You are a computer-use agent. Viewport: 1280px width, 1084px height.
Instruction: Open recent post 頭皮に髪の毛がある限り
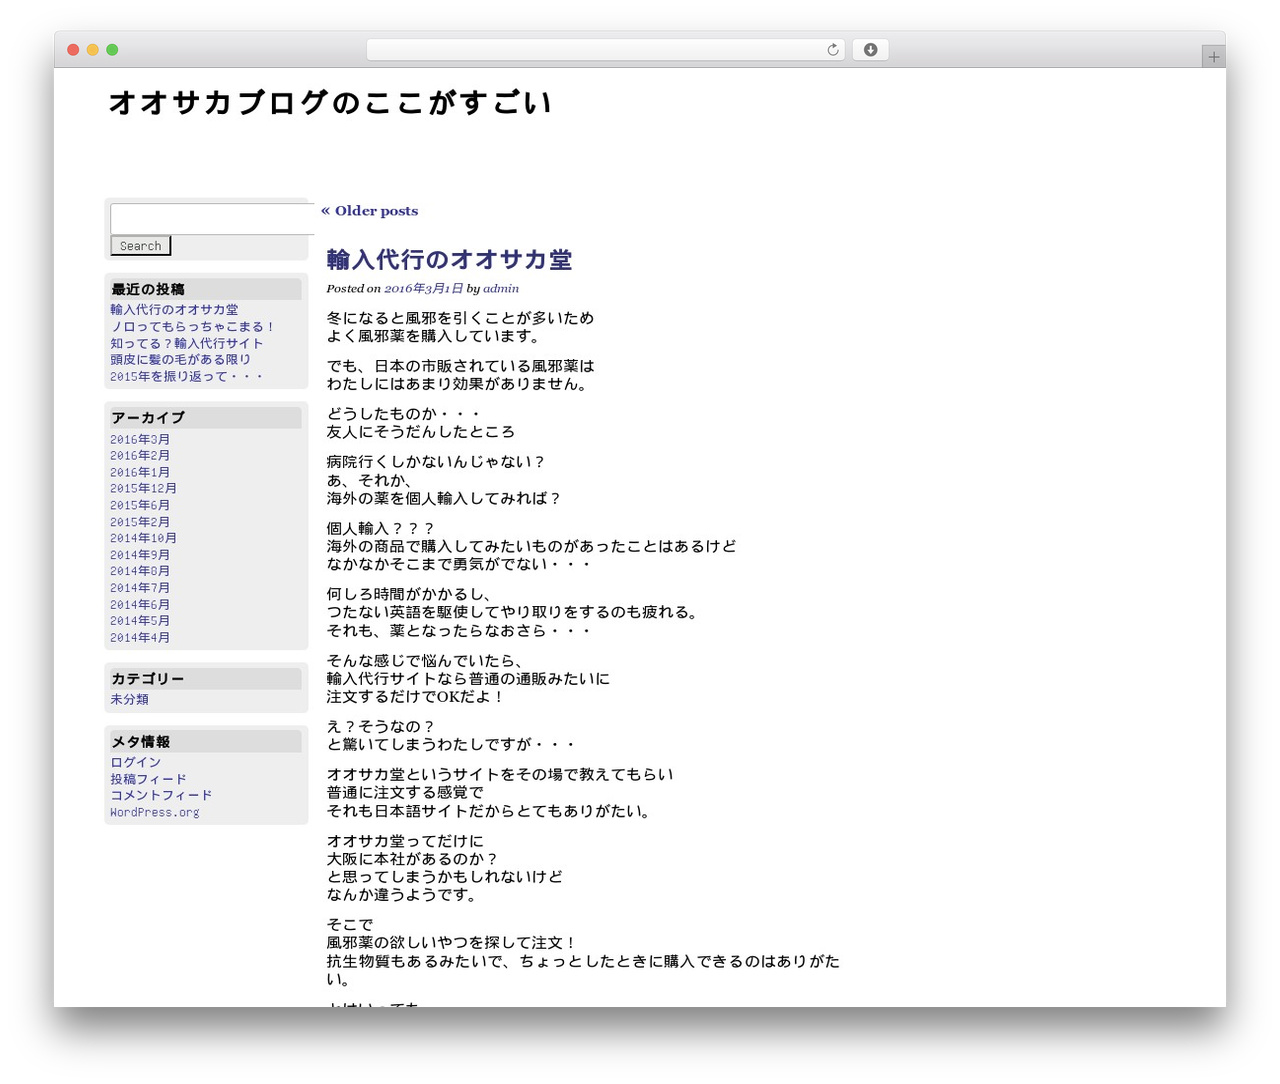click(x=181, y=360)
